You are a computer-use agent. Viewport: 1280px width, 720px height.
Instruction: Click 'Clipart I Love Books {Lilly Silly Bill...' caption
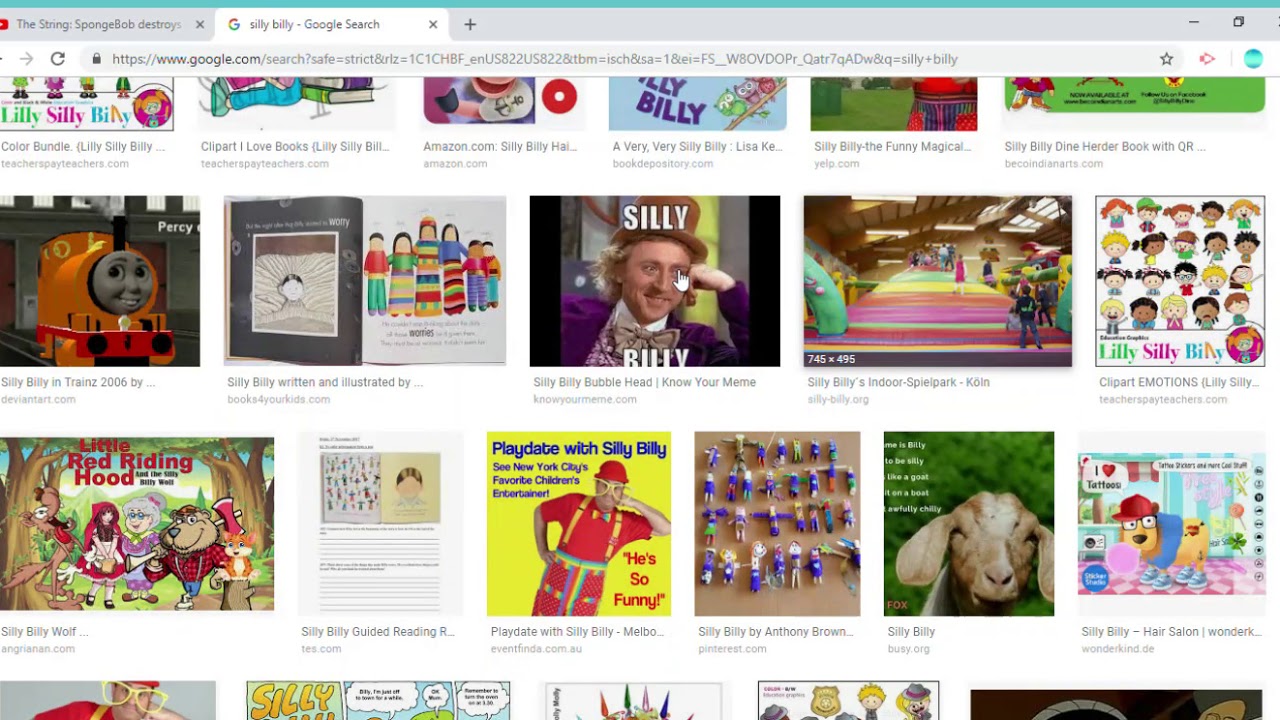295,146
